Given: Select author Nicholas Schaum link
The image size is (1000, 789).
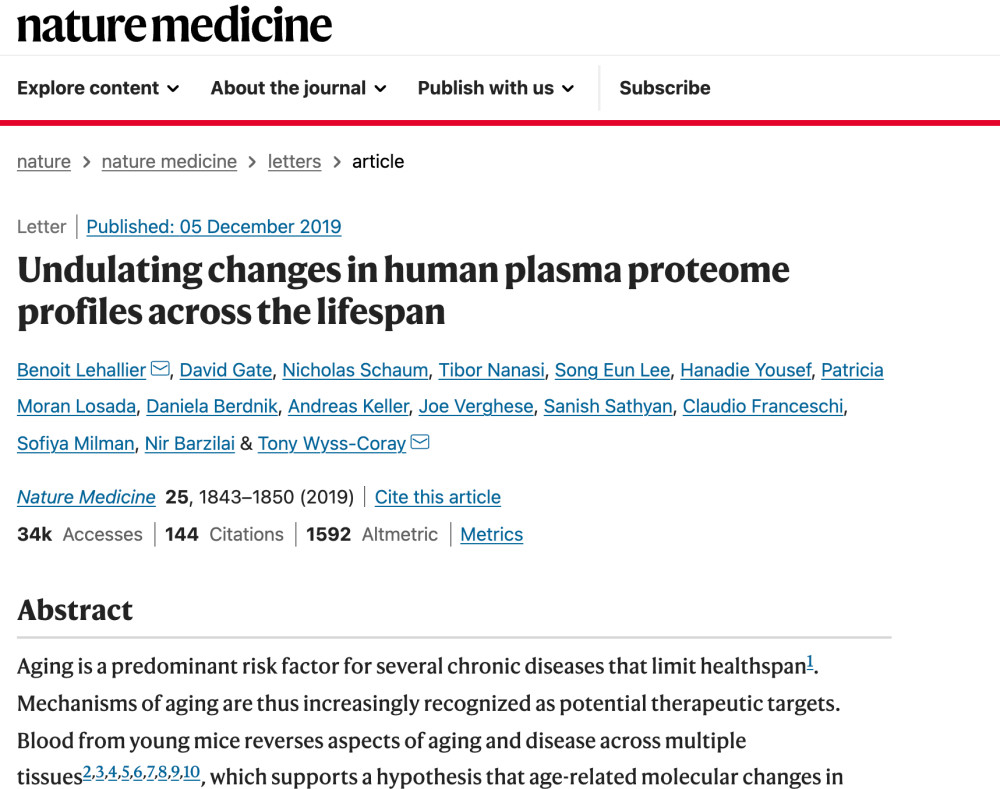Looking at the screenshot, I should [x=355, y=371].
